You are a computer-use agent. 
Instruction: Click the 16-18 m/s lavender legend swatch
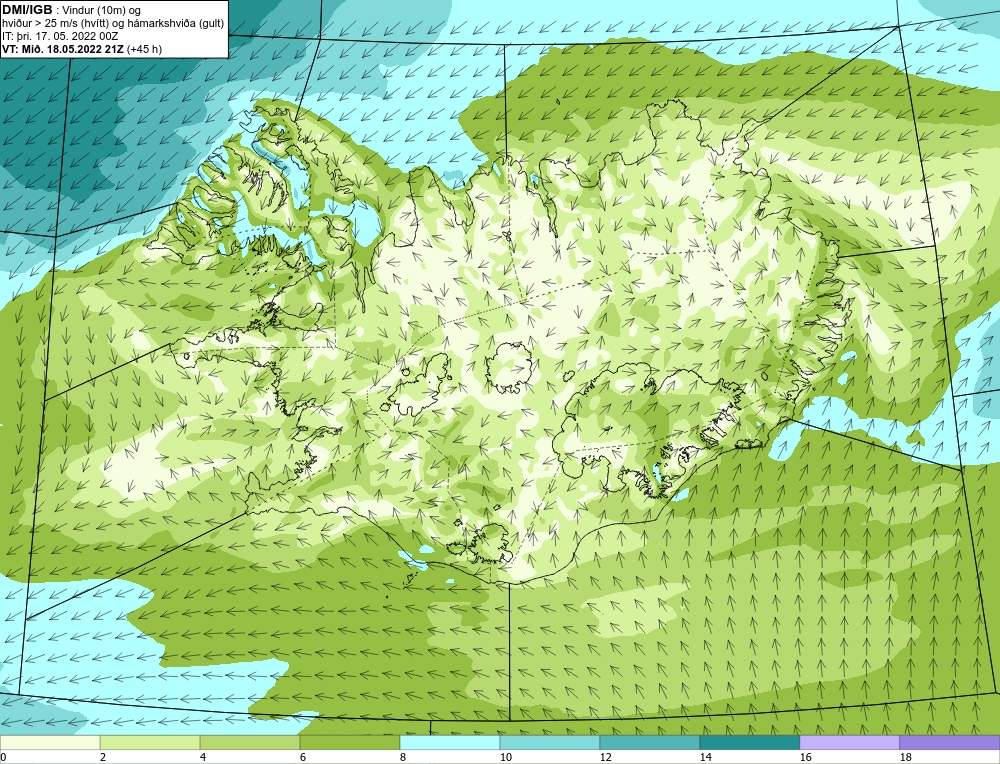tap(849, 743)
